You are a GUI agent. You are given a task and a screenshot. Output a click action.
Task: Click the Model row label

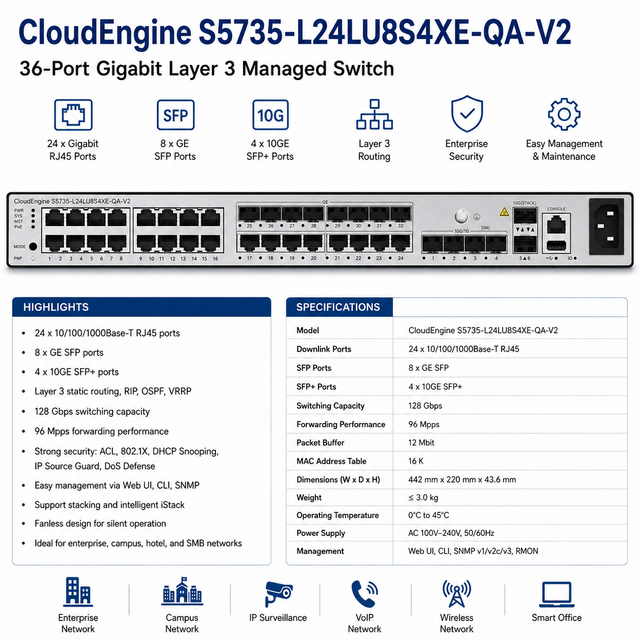(x=308, y=330)
